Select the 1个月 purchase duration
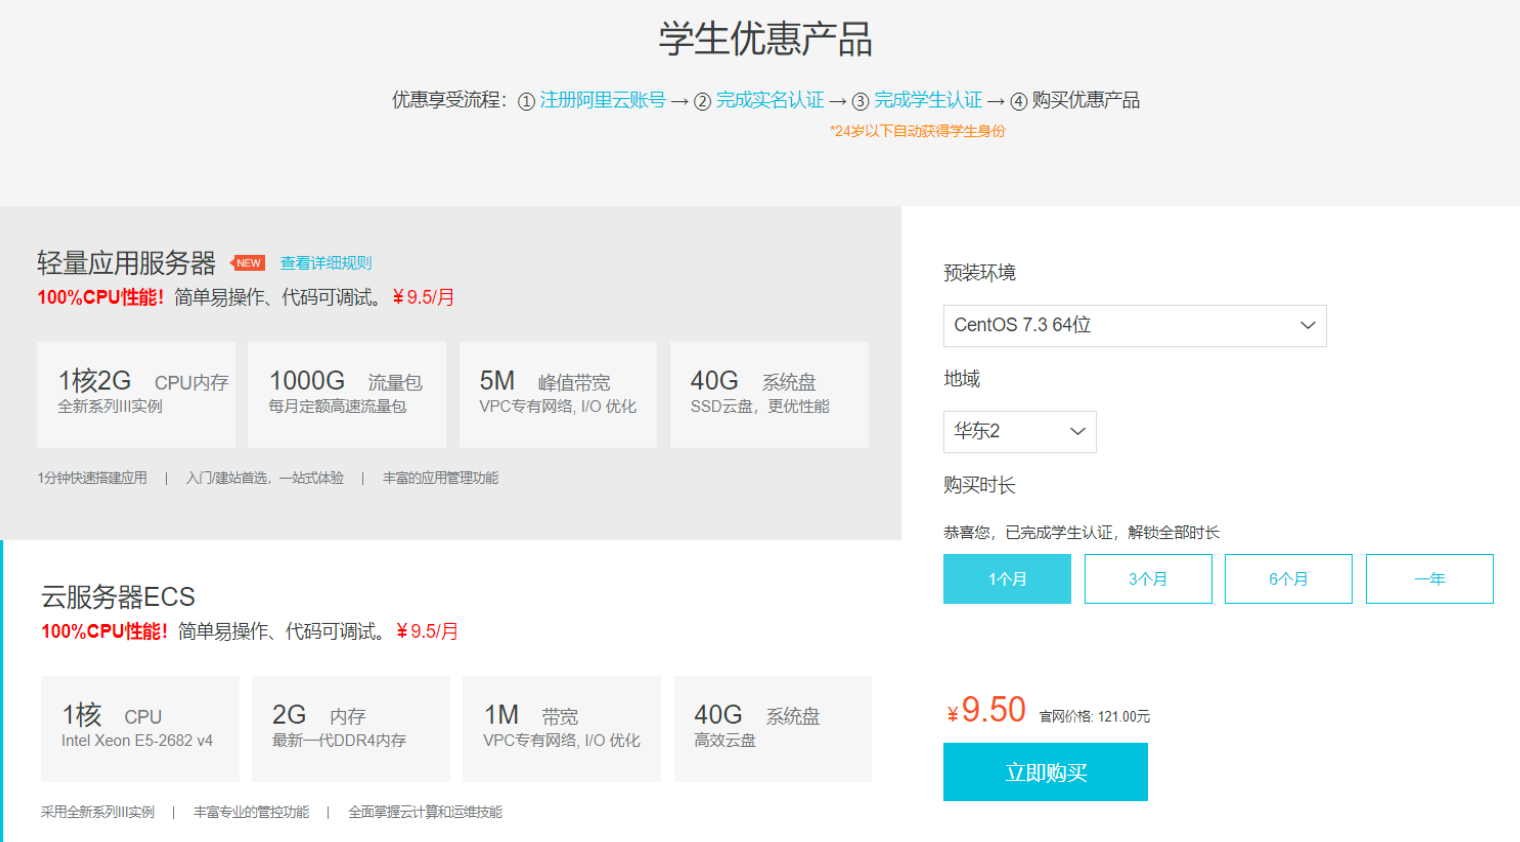This screenshot has height=842, width=1520. pyautogui.click(x=1007, y=579)
